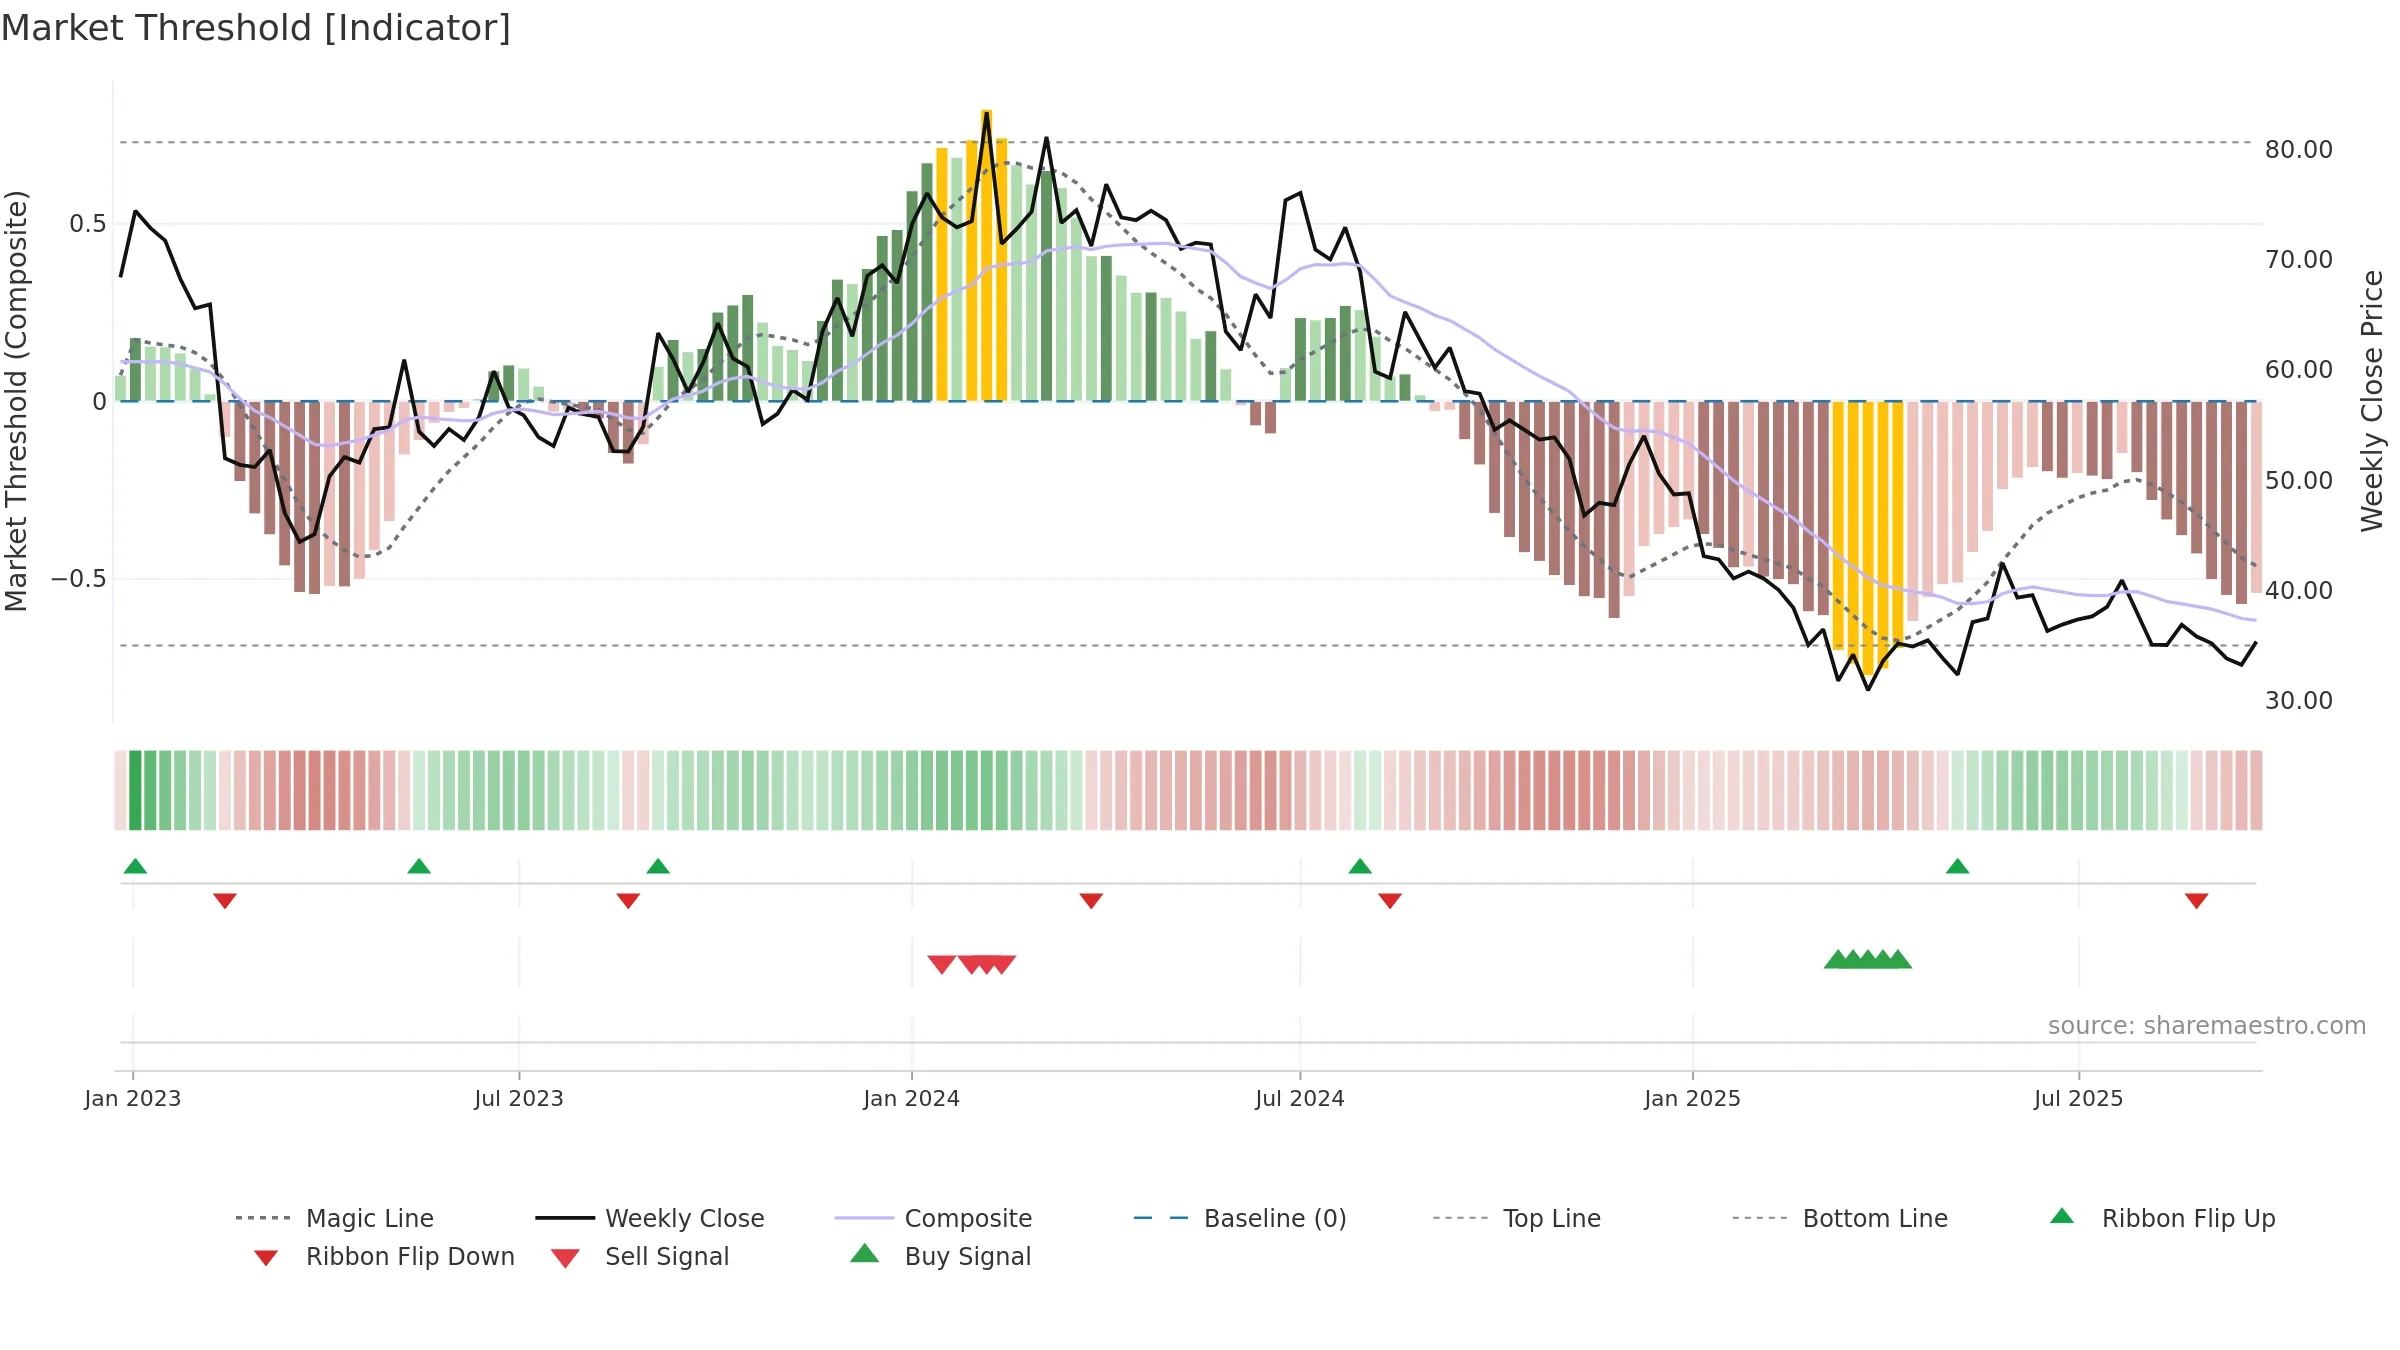This screenshot has width=2400, height=1350.
Task: Toggle the Baseline (0) legend entry
Action: point(1240,1218)
